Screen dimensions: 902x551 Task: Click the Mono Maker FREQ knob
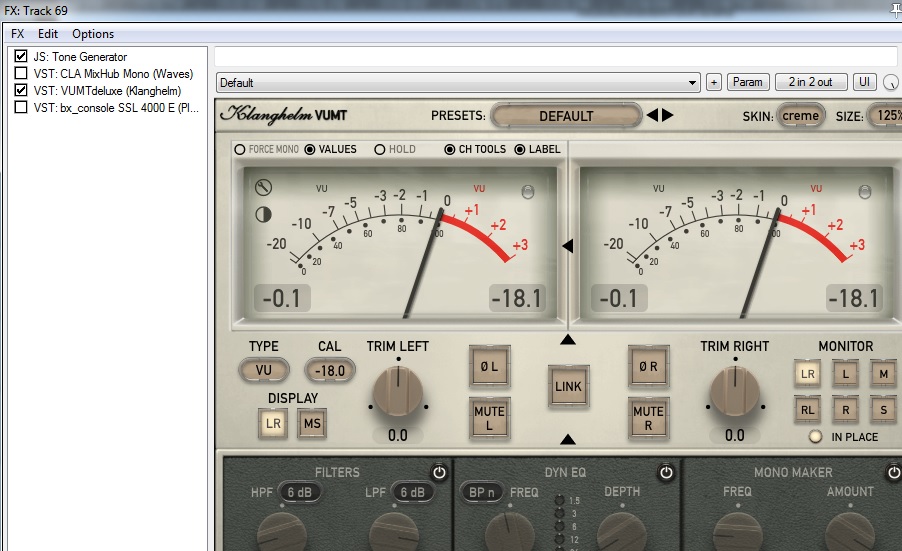(738, 533)
